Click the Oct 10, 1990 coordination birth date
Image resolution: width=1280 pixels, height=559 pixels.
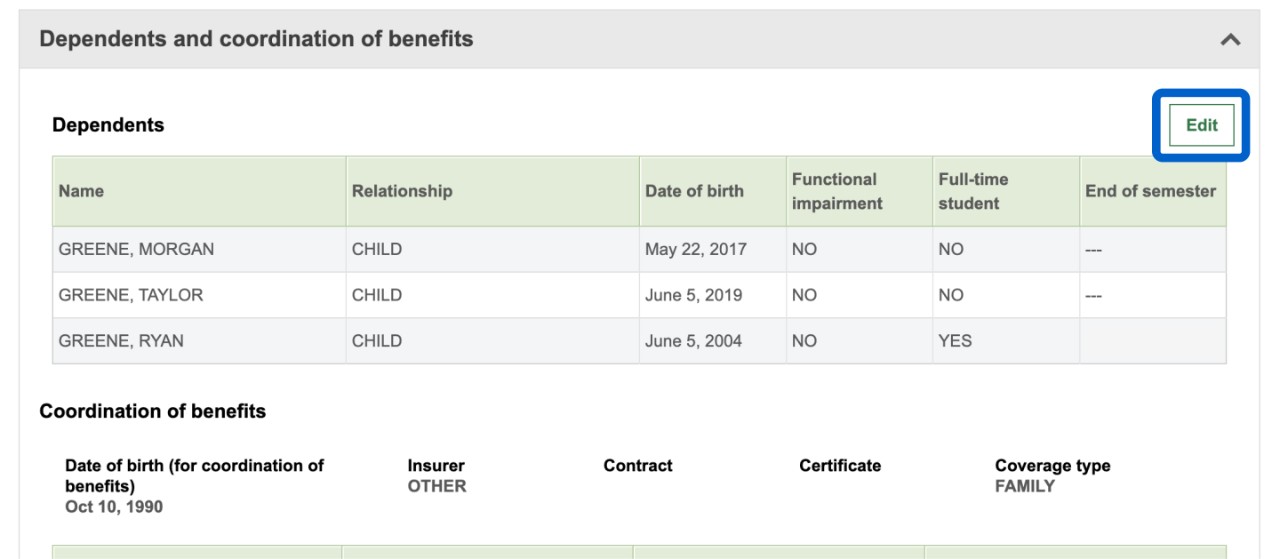pyautogui.click(x=114, y=507)
